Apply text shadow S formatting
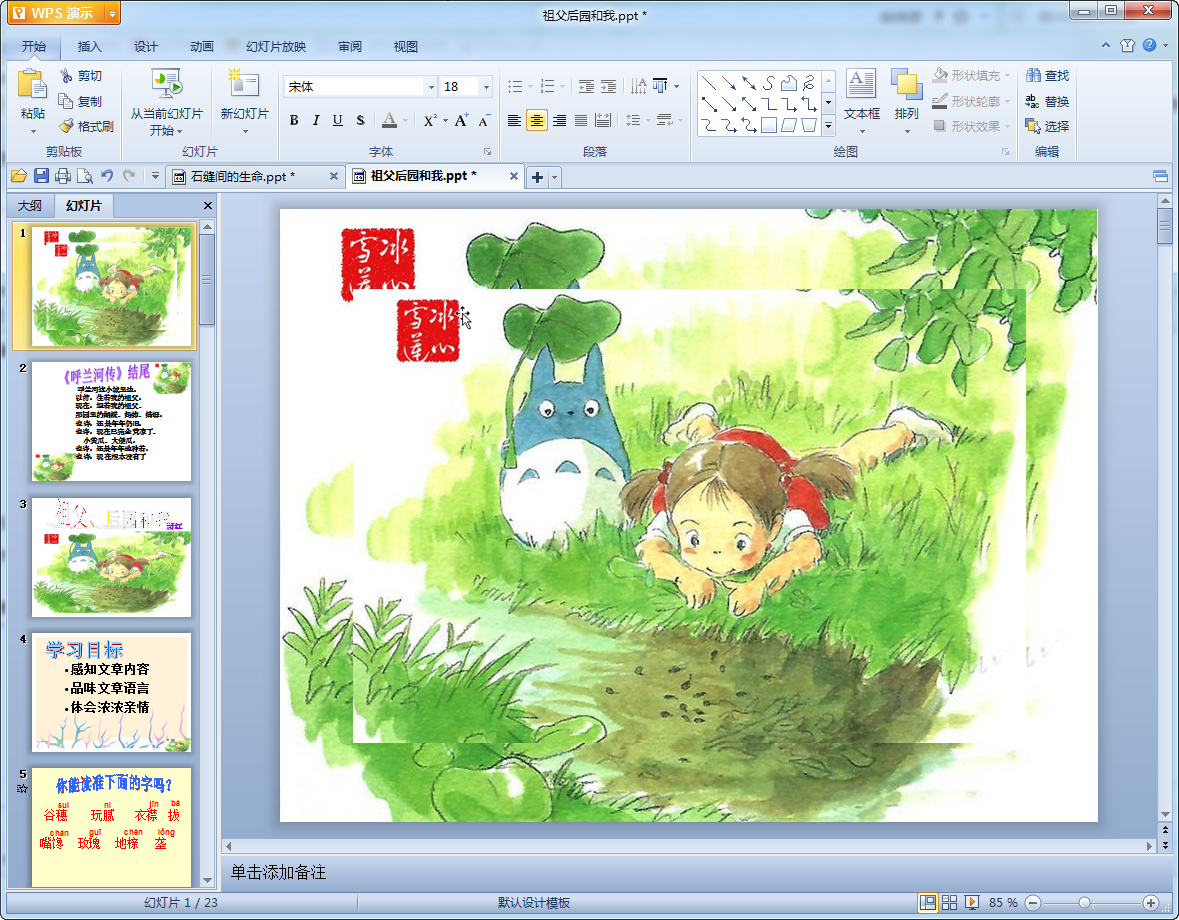 [x=360, y=120]
